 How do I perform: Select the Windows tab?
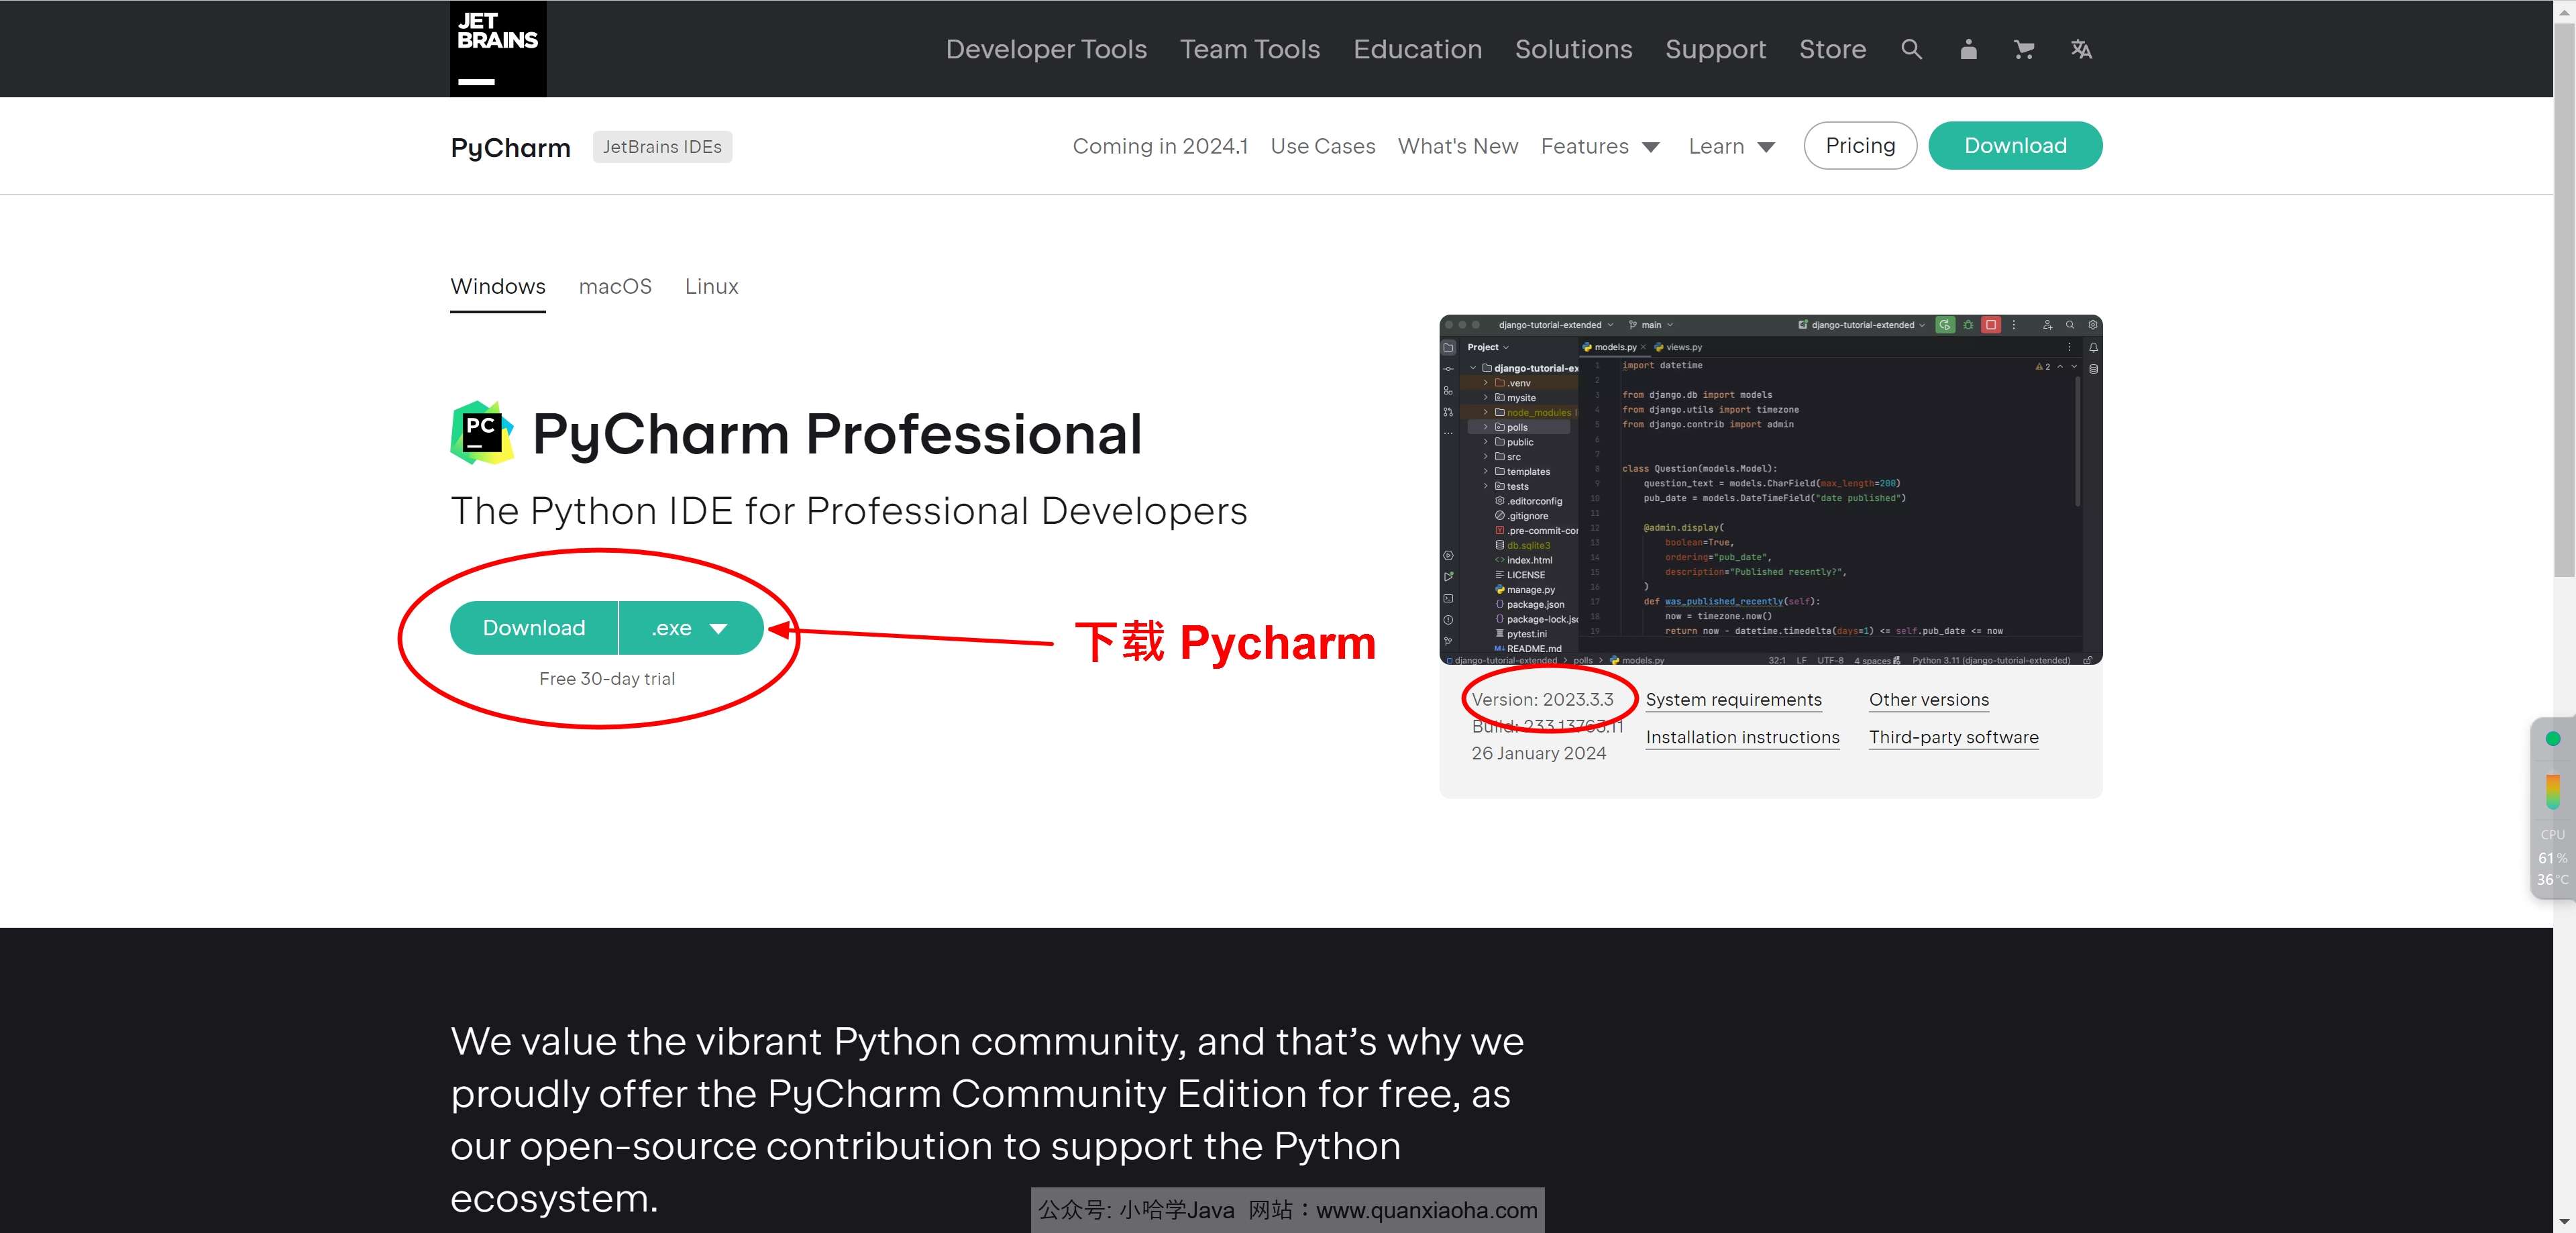(x=497, y=287)
